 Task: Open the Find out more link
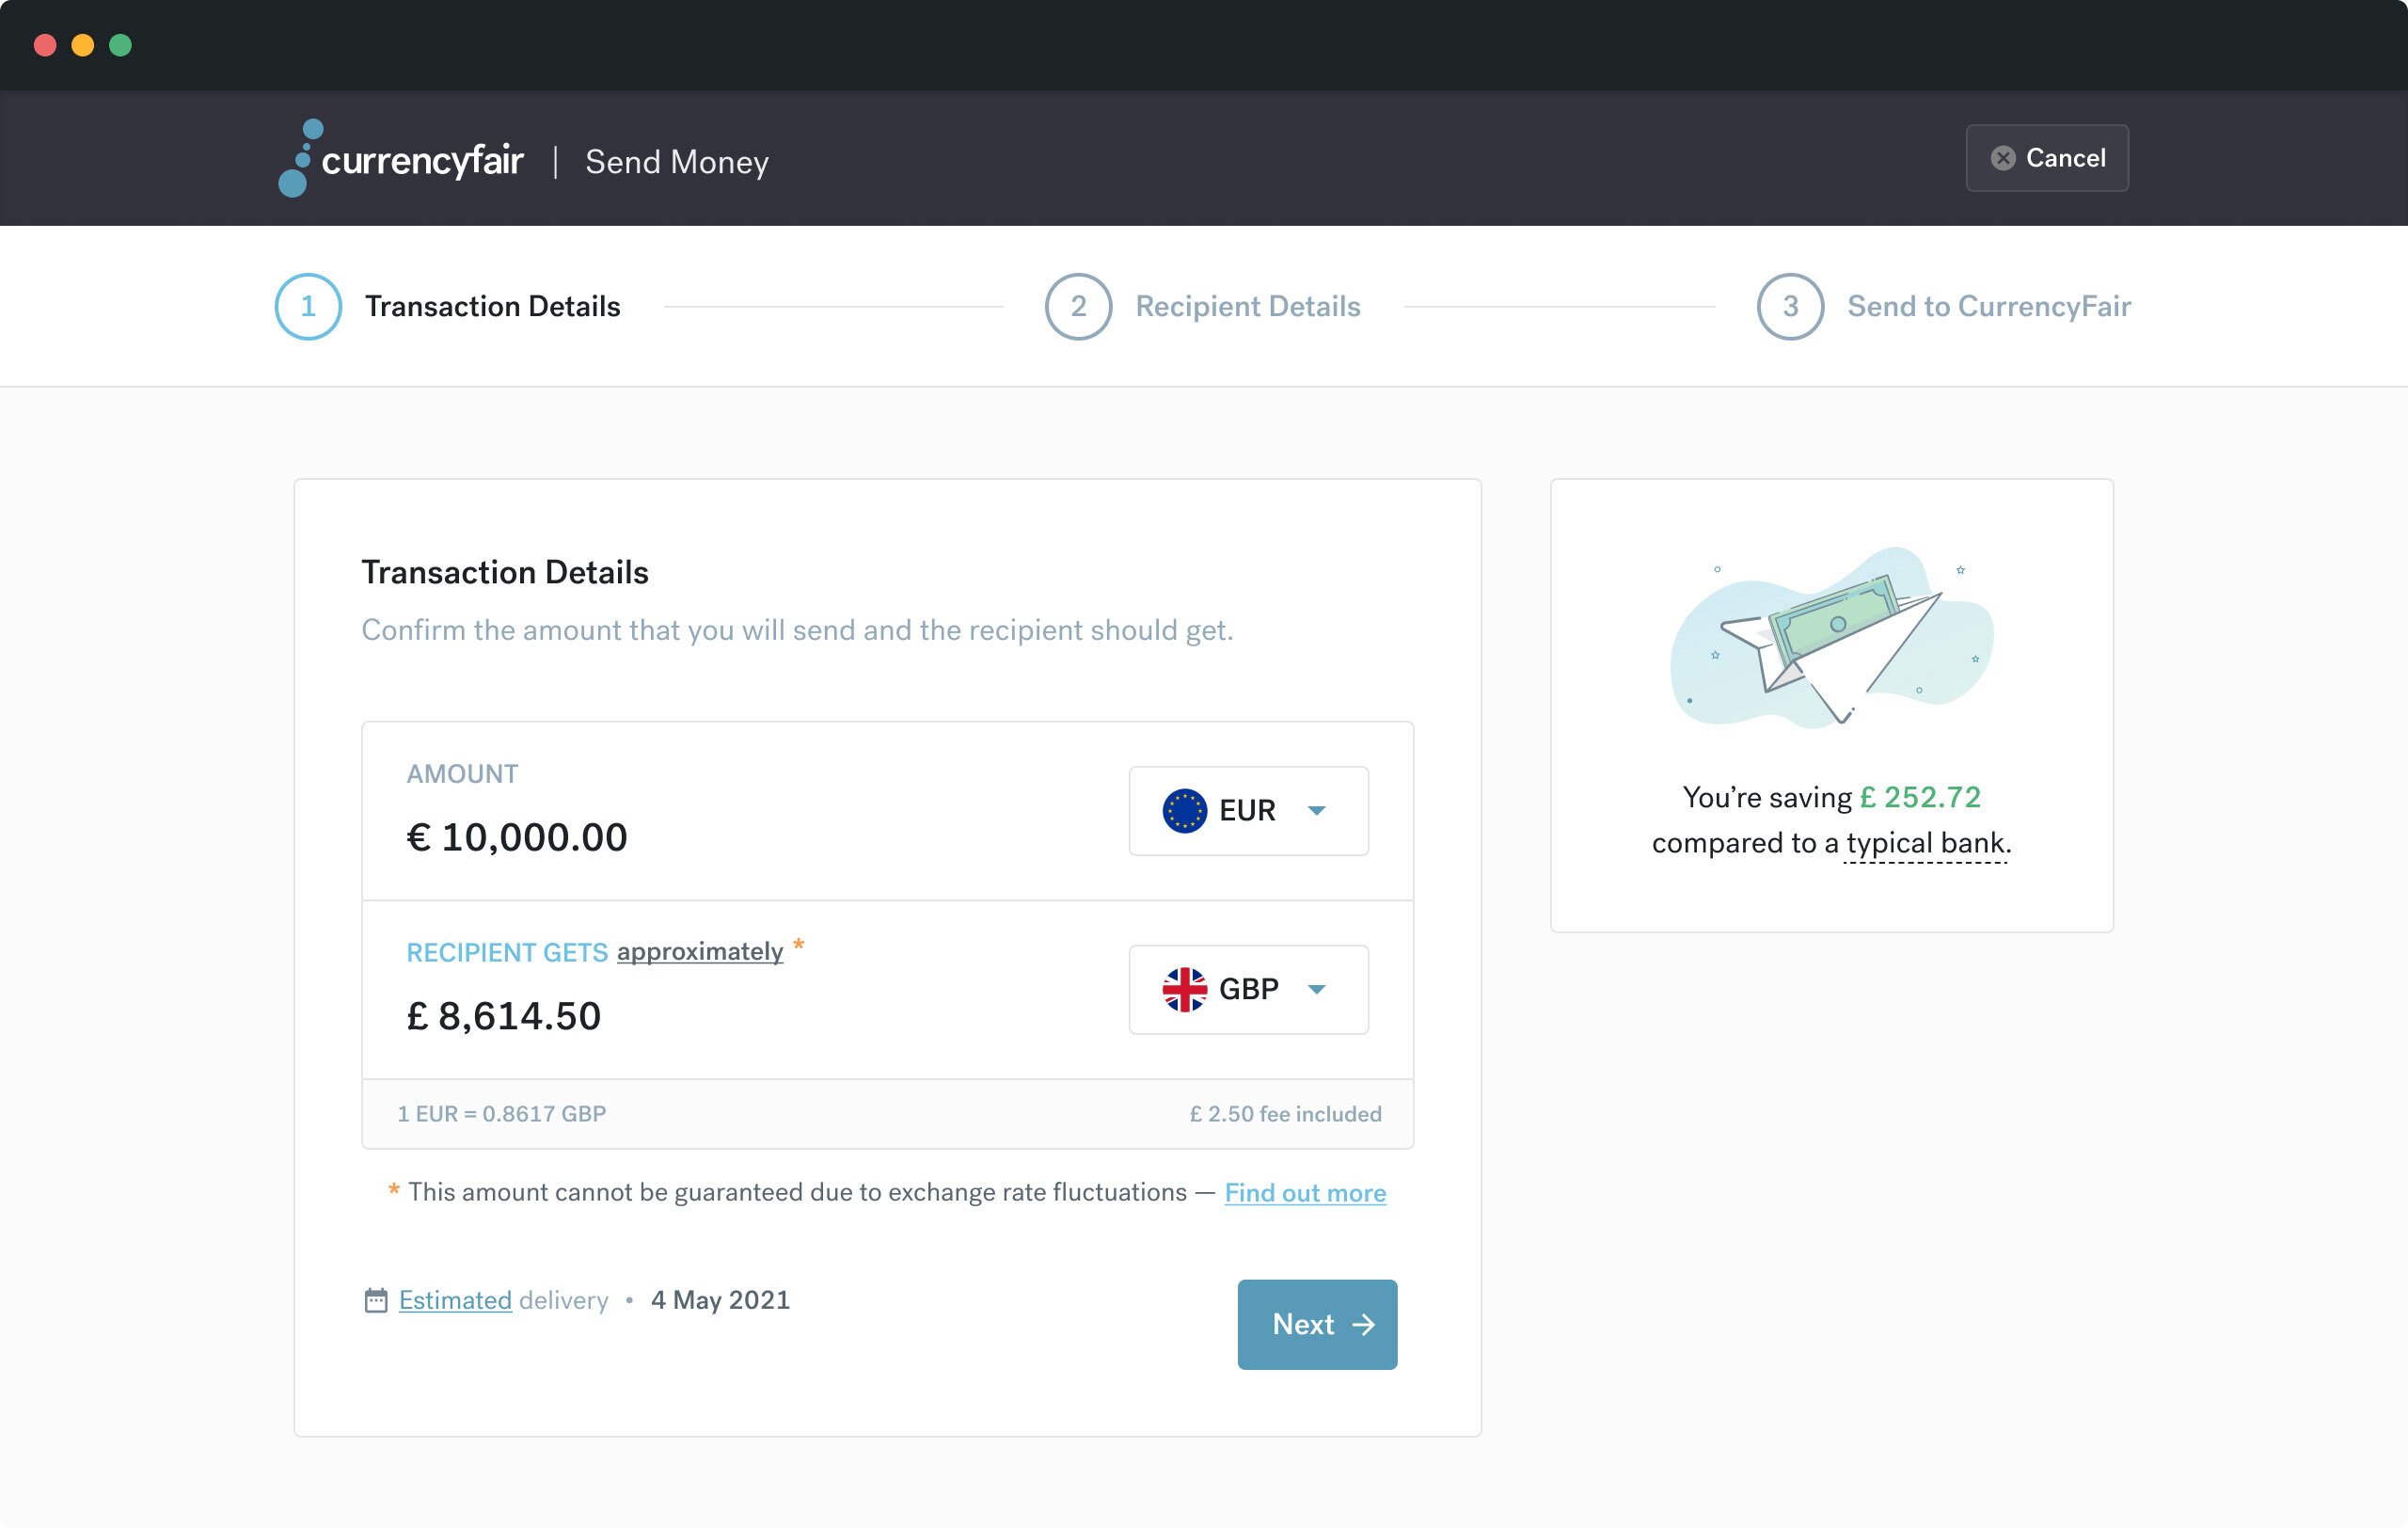pyautogui.click(x=1305, y=1192)
